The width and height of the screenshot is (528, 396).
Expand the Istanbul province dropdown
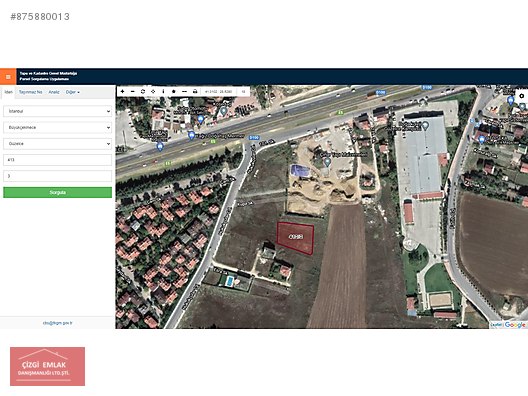pos(57,111)
